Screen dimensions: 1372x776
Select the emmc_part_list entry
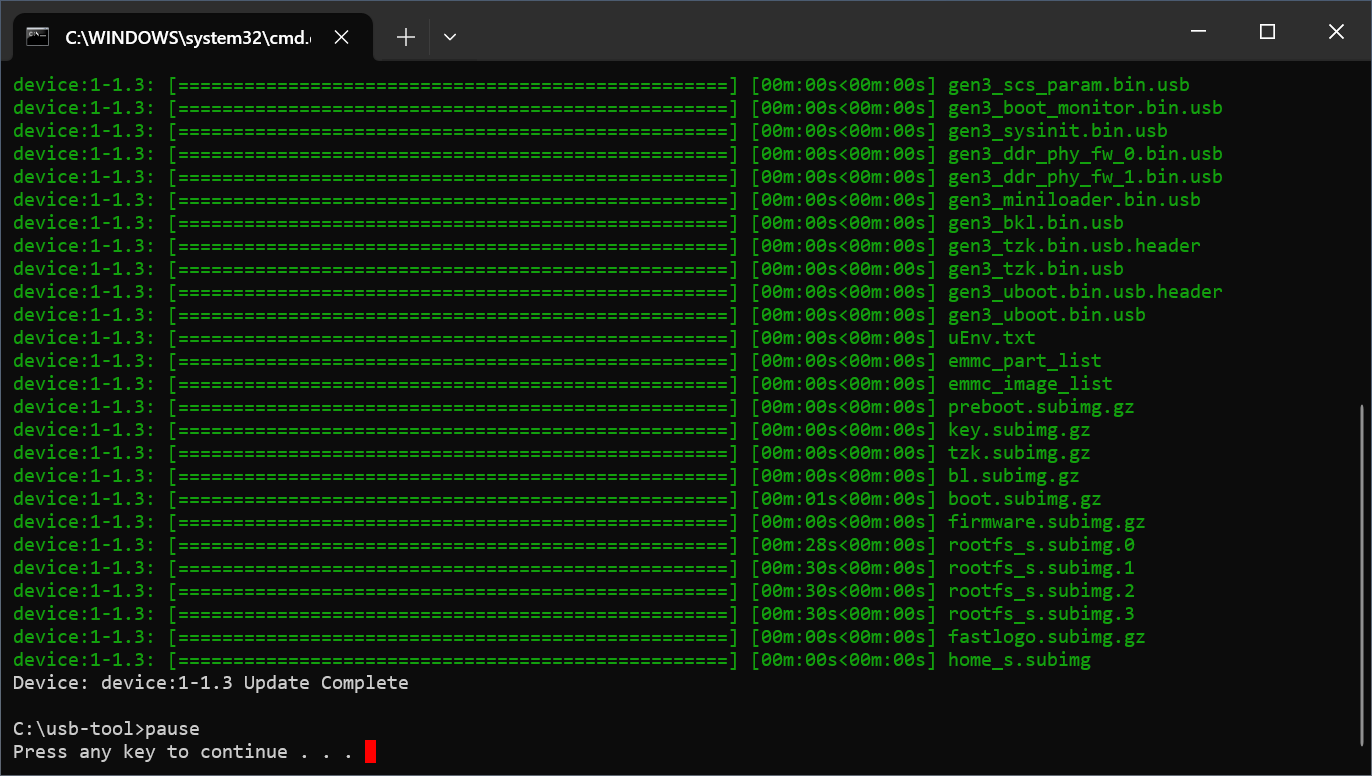click(1024, 360)
